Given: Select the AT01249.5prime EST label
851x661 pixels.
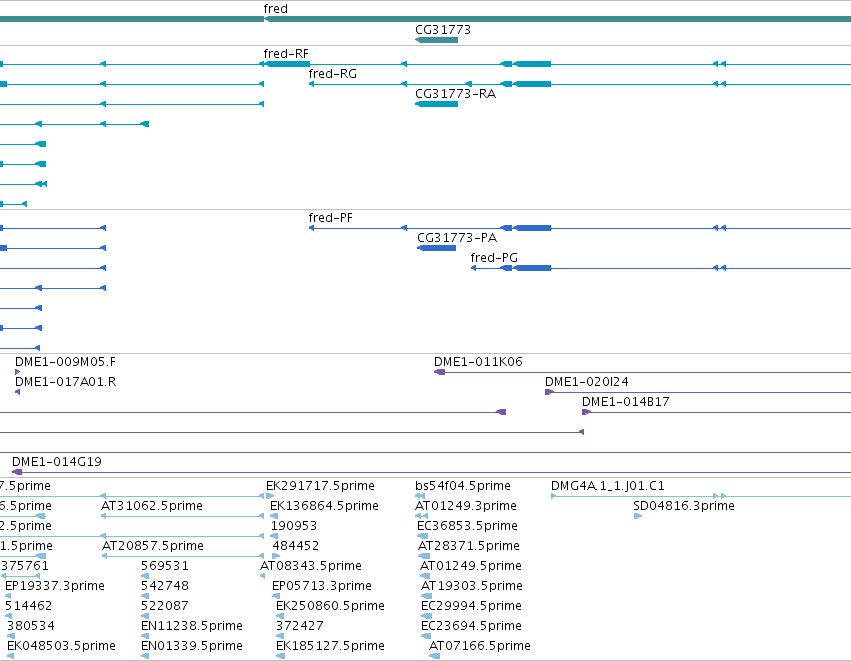Looking at the screenshot, I should click(x=471, y=566).
